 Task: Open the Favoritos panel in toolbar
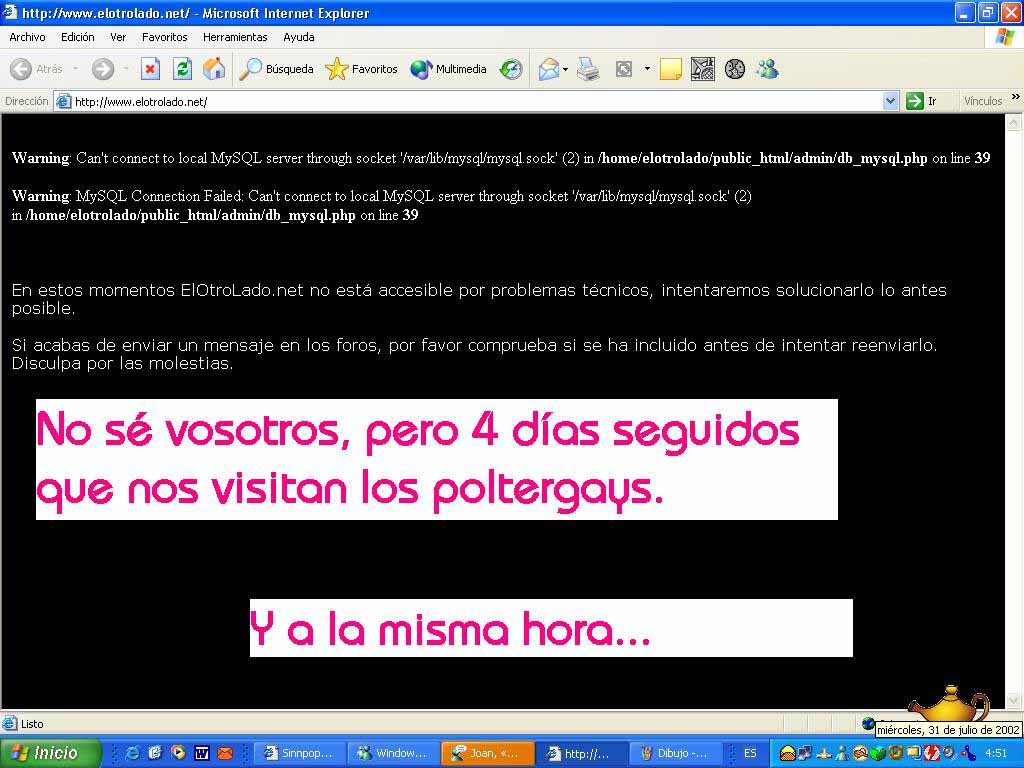[362, 69]
